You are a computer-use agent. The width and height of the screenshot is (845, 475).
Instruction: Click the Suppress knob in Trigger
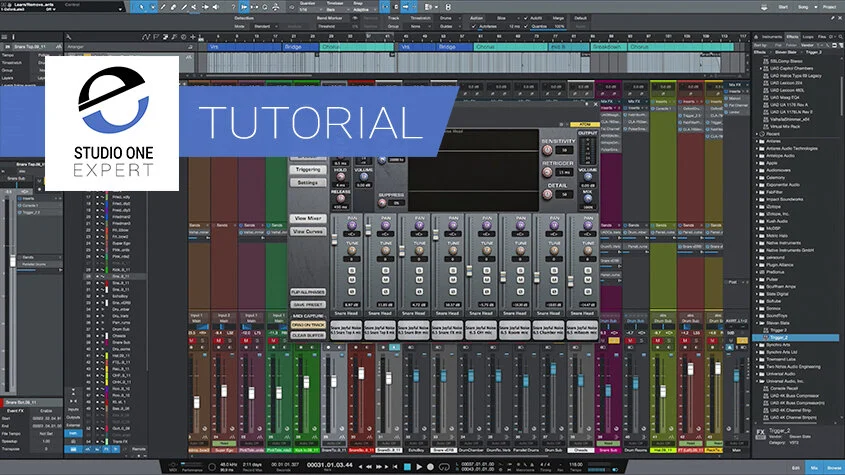coord(382,203)
